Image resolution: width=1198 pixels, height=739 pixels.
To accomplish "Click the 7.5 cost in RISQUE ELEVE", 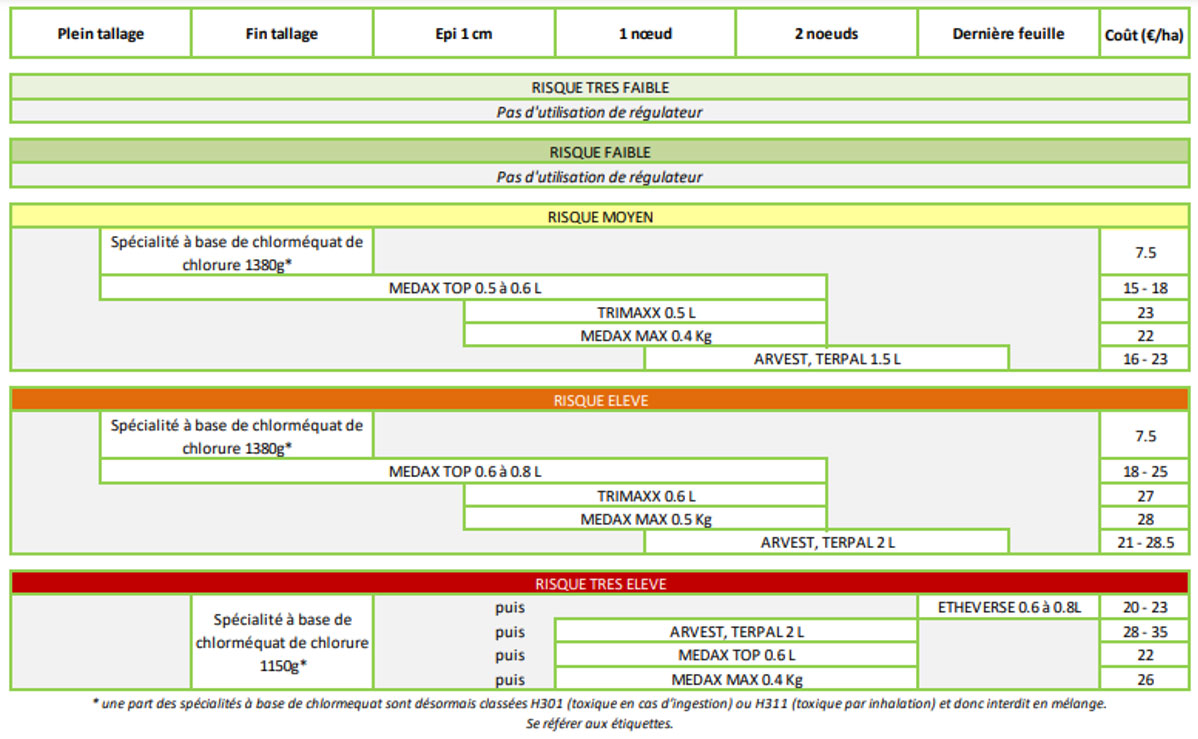I will click(x=1145, y=436).
